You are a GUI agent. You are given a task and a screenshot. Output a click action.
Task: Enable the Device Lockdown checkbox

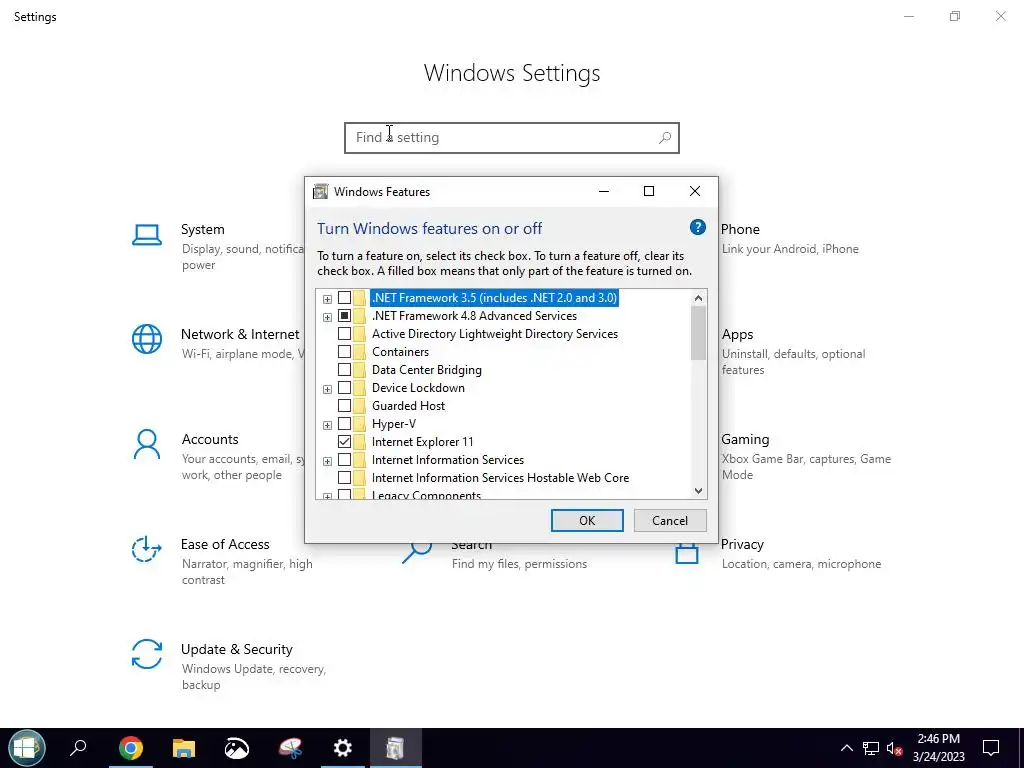[344, 388]
